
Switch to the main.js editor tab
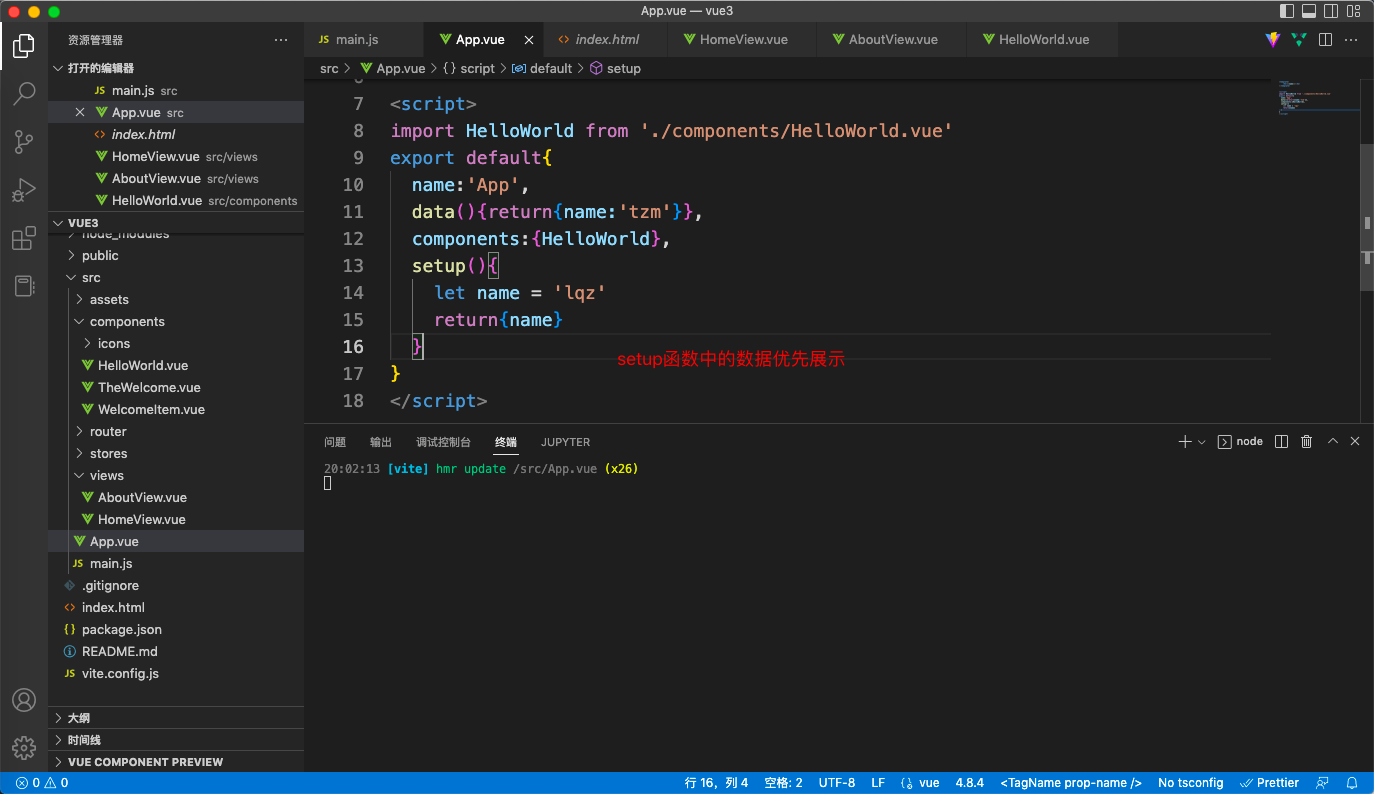[363, 40]
